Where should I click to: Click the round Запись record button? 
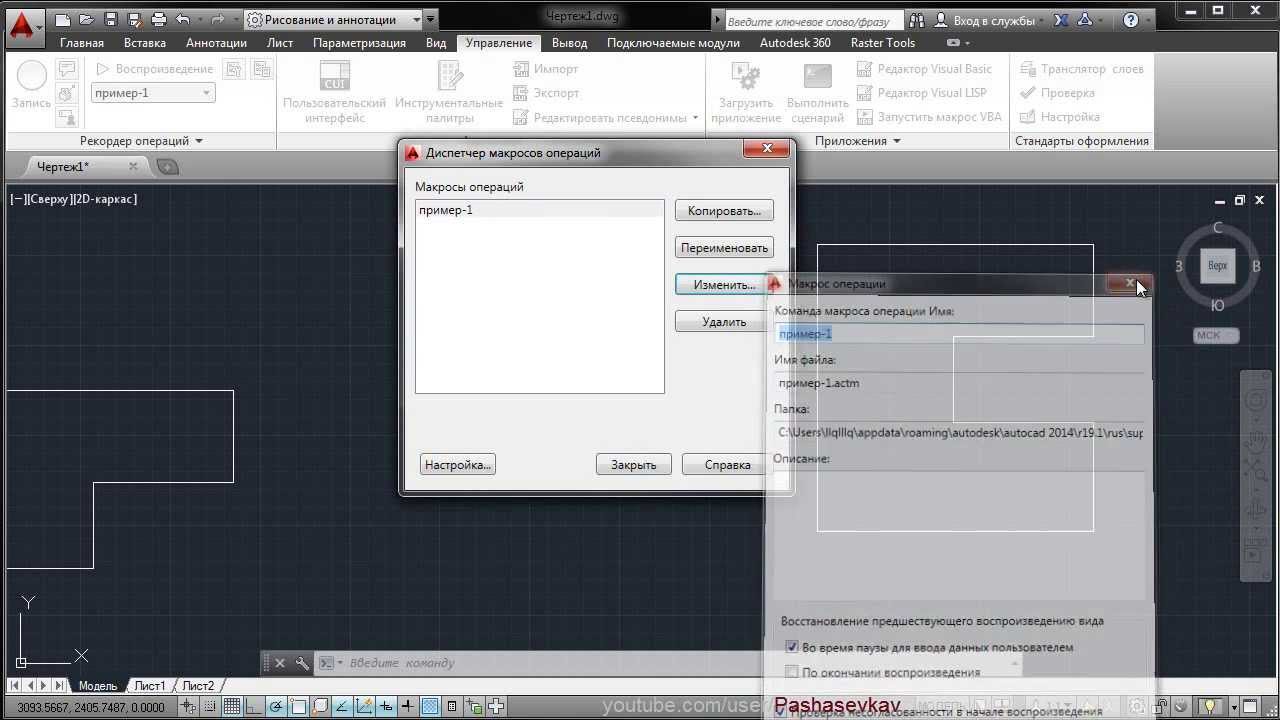click(31, 76)
